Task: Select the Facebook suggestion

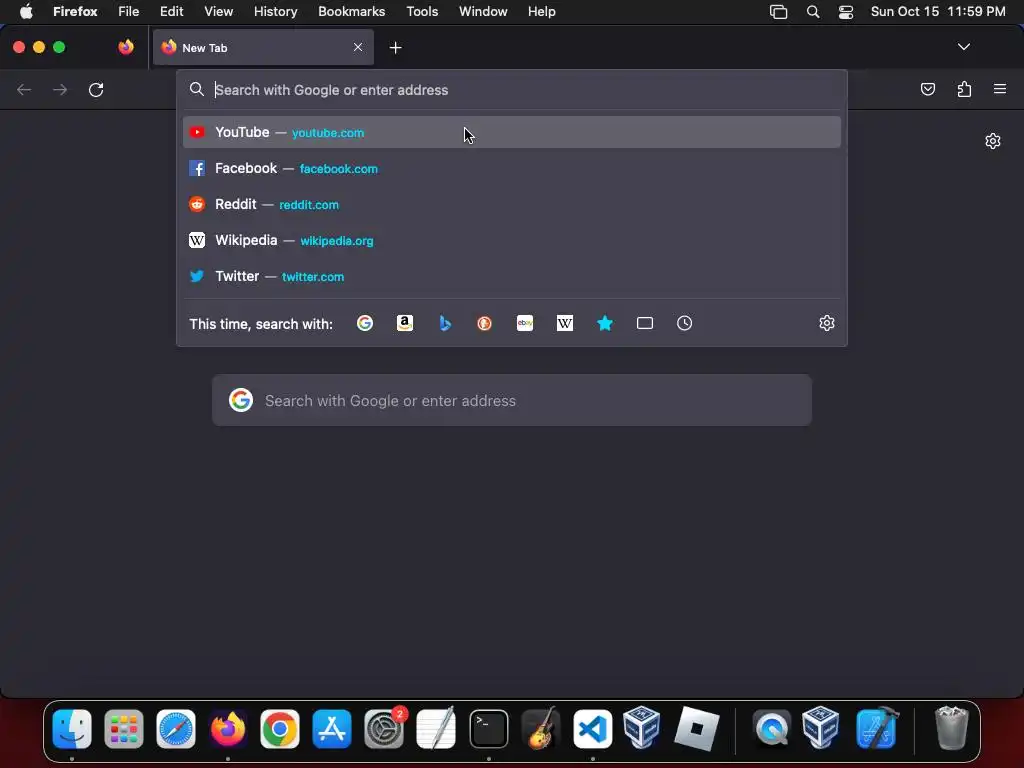Action: (x=511, y=168)
